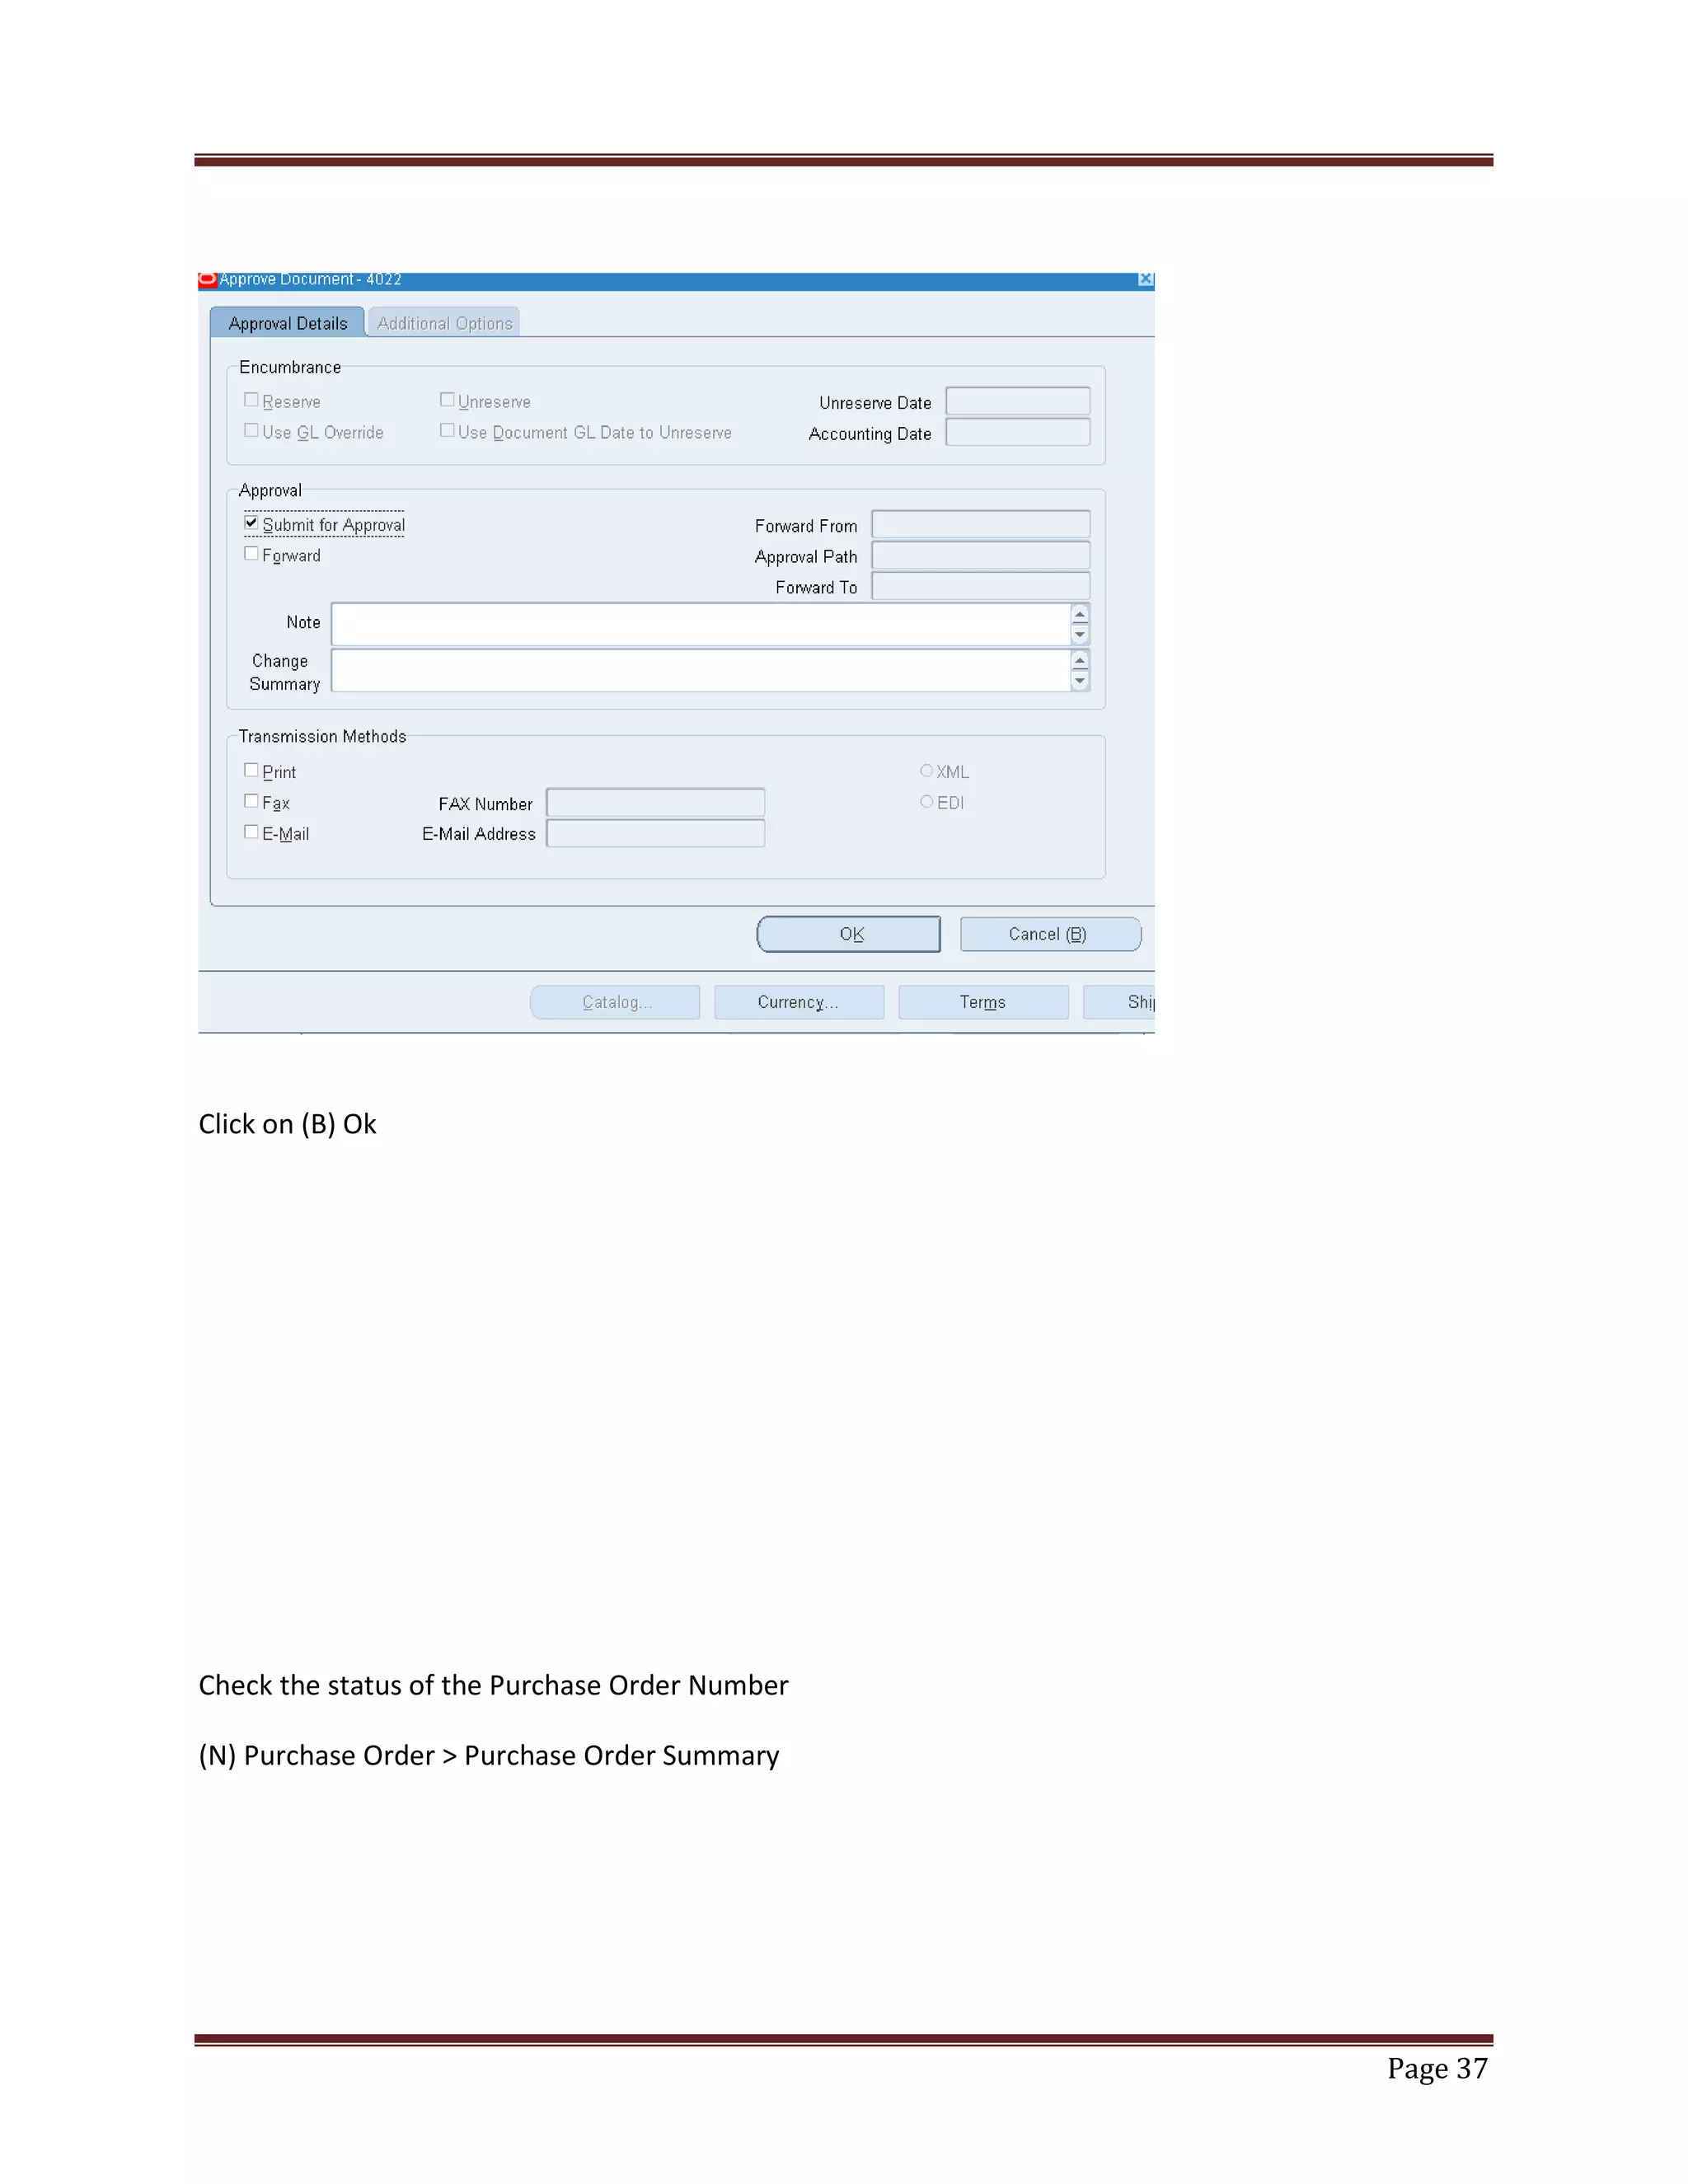
Task: Focus the Approval Path field
Action: 981,556
